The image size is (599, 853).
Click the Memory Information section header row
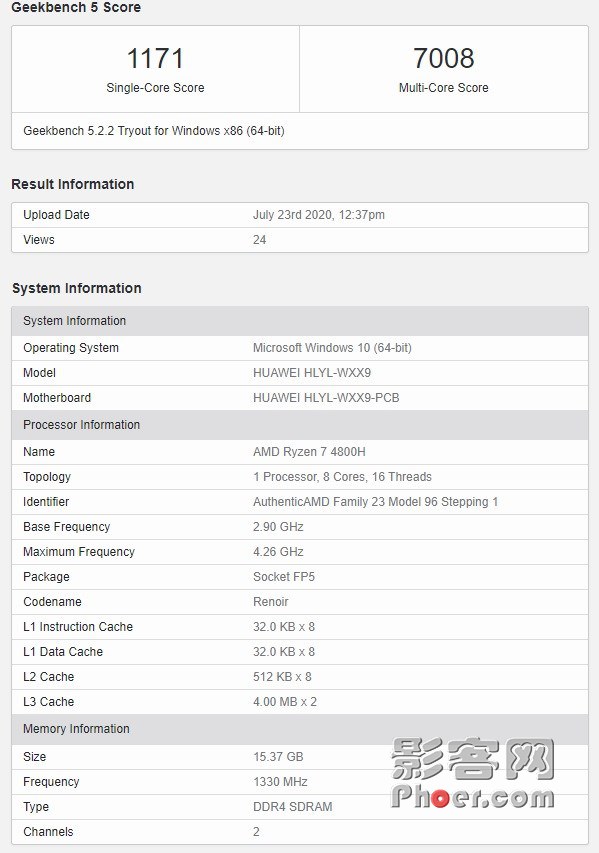click(300, 729)
